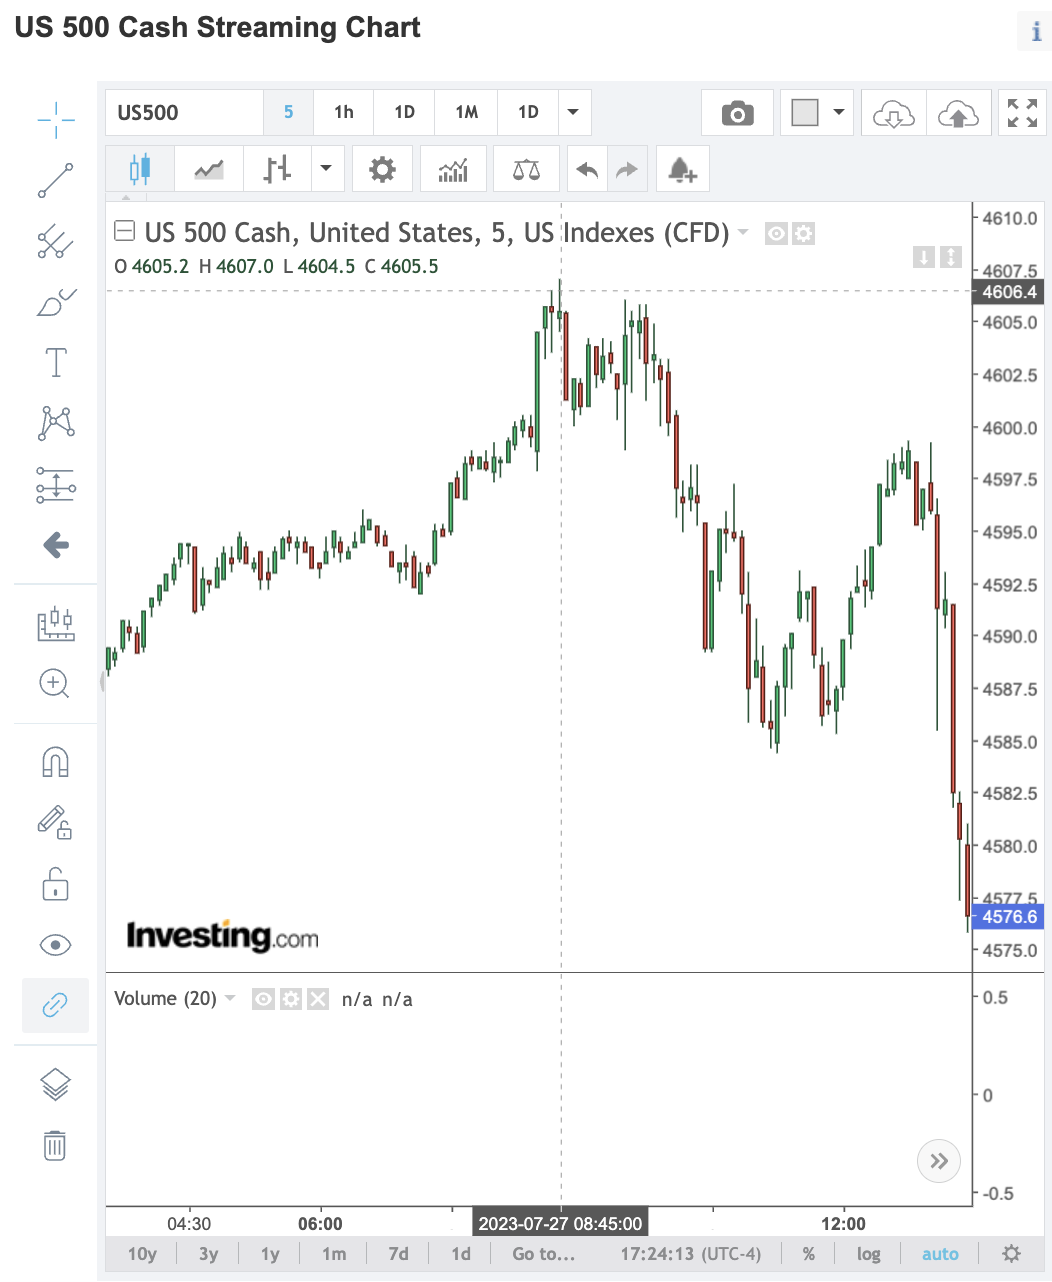
Task: Toggle visibility of all drawings eye icon
Action: tap(55, 945)
